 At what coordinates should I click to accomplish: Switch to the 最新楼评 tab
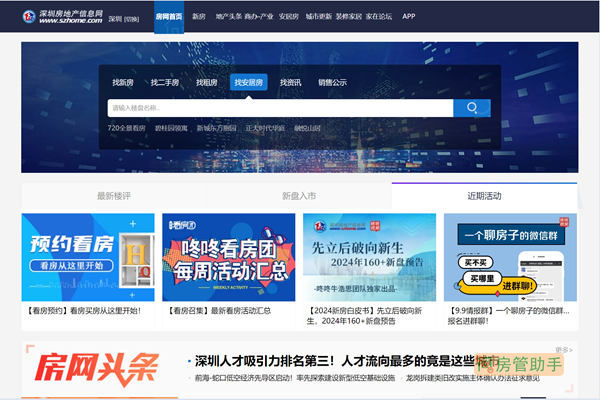tap(114, 196)
